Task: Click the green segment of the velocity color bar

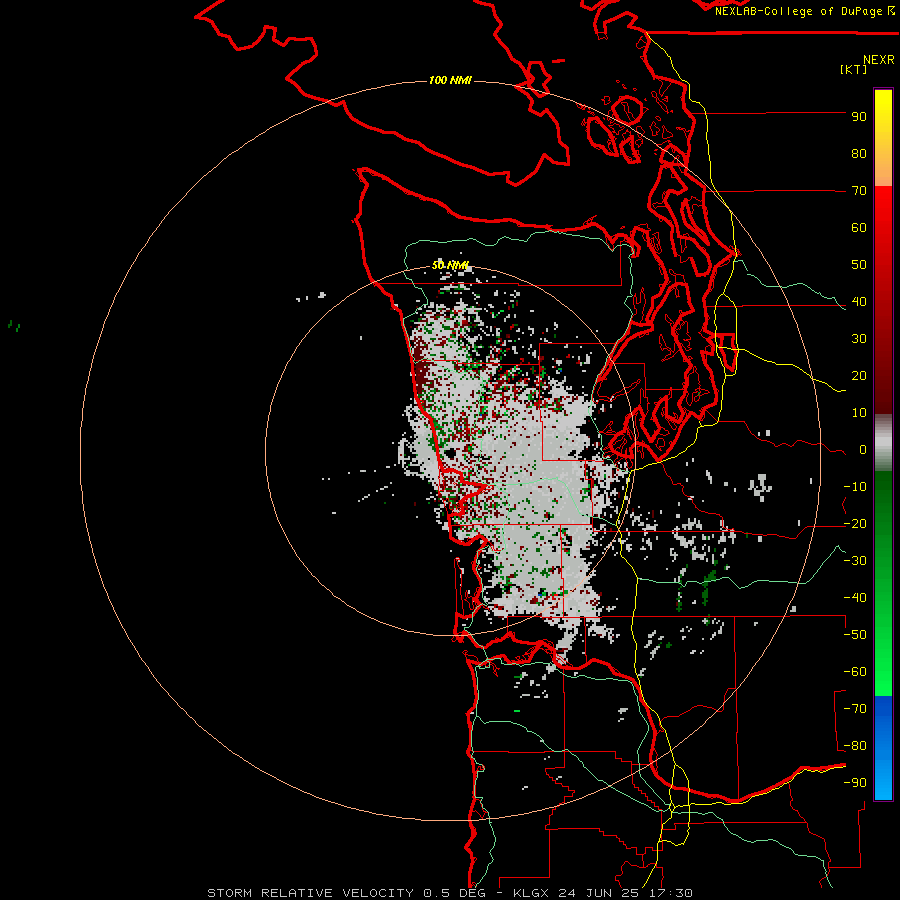Action: tap(883, 584)
